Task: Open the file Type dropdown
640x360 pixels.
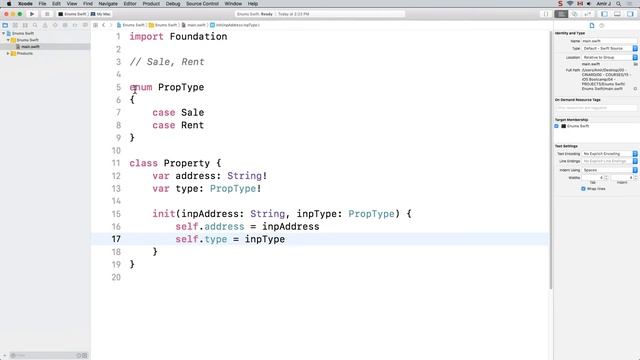Action: point(609,48)
